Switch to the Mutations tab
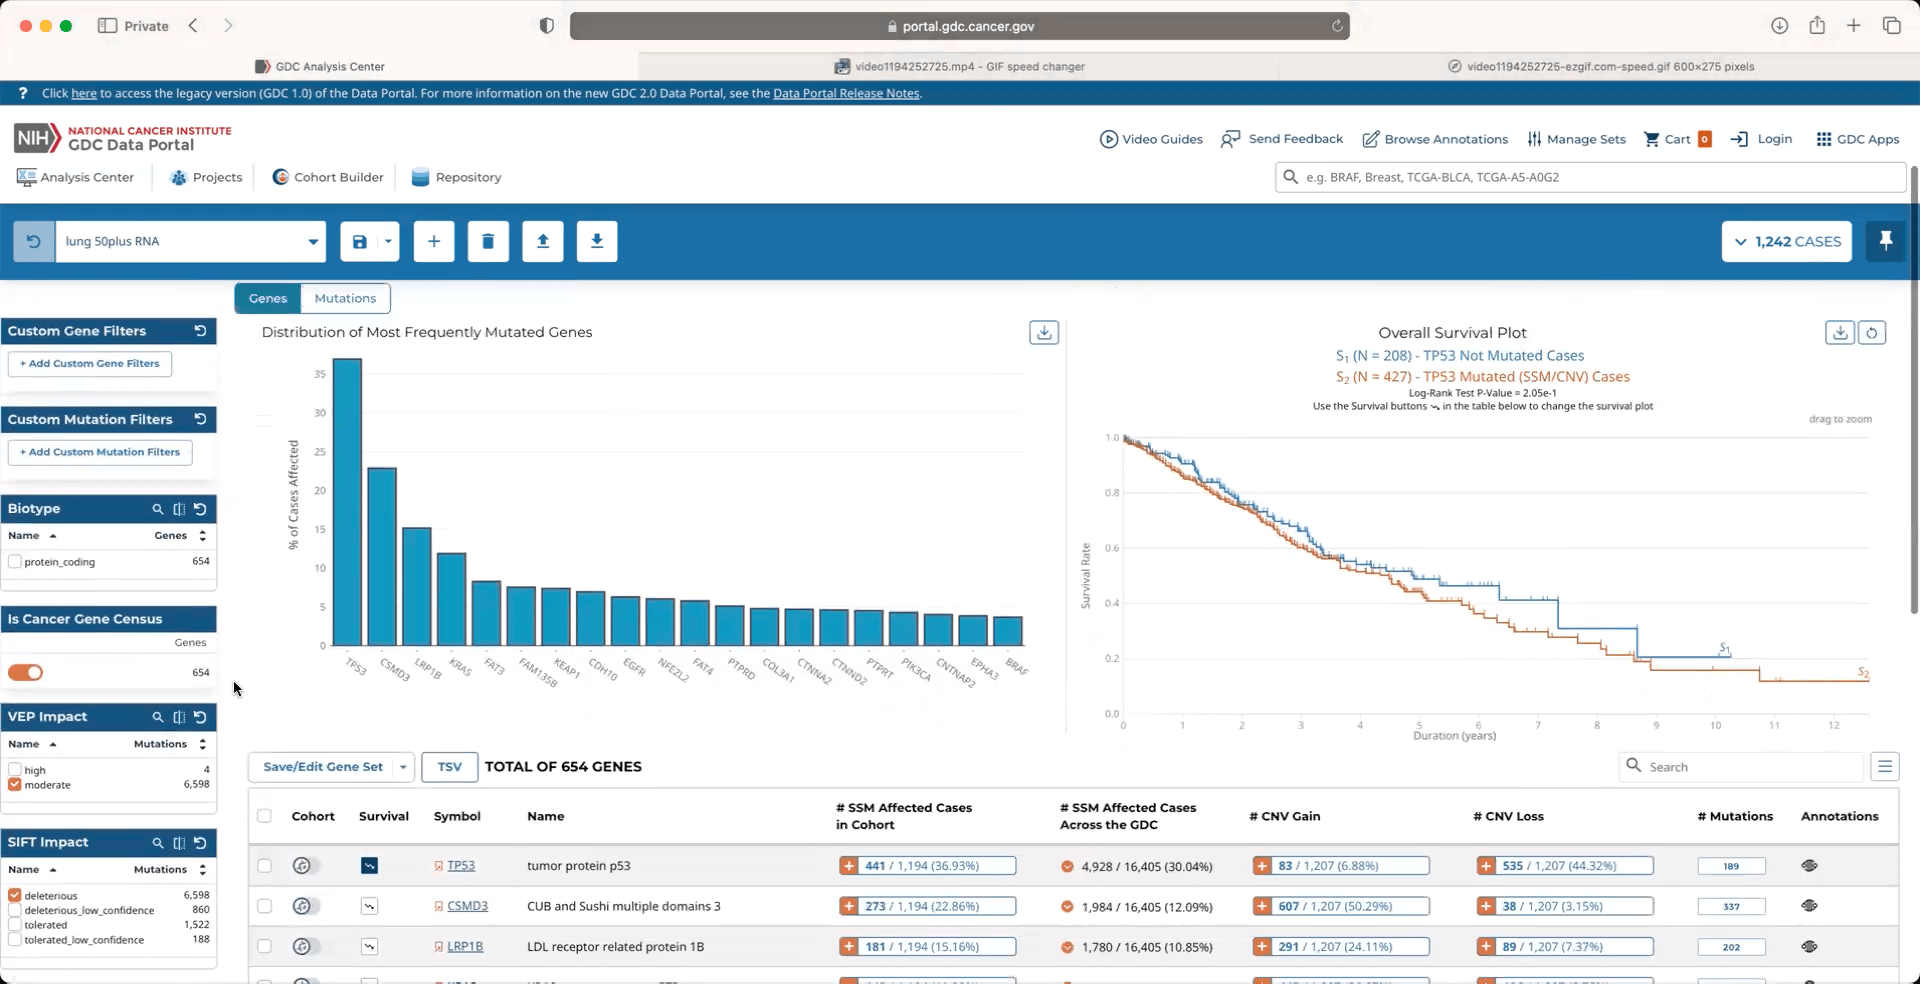The height and width of the screenshot is (984, 1920). click(345, 298)
